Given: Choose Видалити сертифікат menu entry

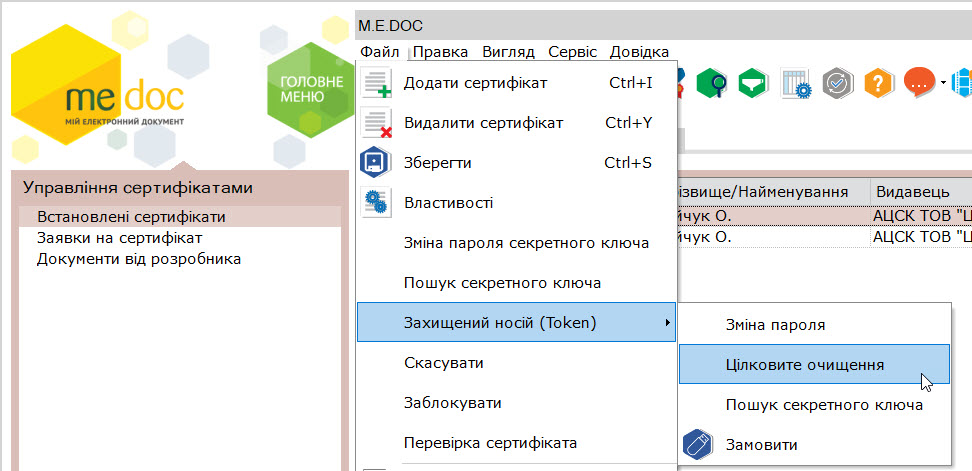Looking at the screenshot, I should coord(516,123).
